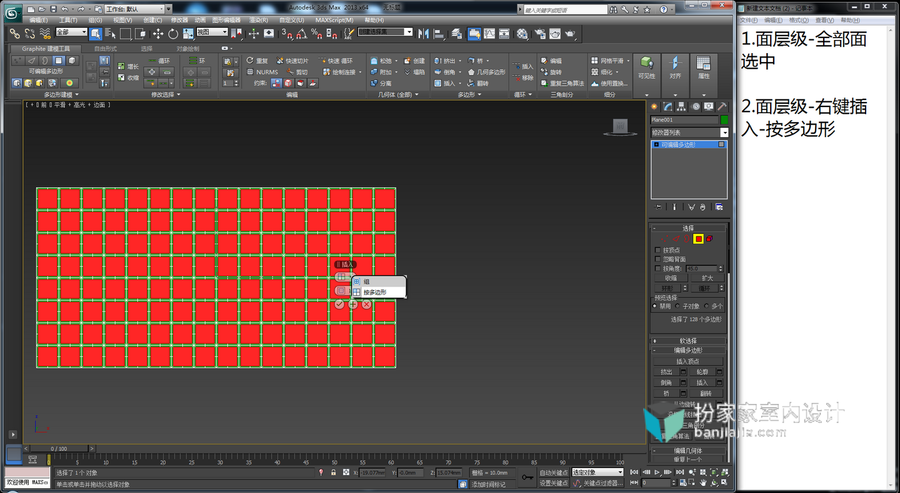Screen dimensions: 900x493
Task: Expand the 软选择 rollout
Action: point(688,341)
